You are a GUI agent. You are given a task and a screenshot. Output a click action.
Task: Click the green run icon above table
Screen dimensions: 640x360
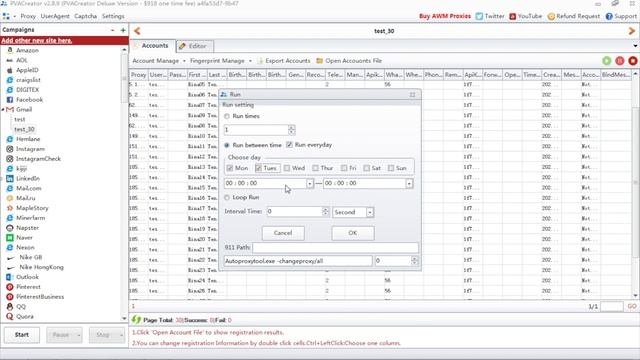tap(607, 61)
